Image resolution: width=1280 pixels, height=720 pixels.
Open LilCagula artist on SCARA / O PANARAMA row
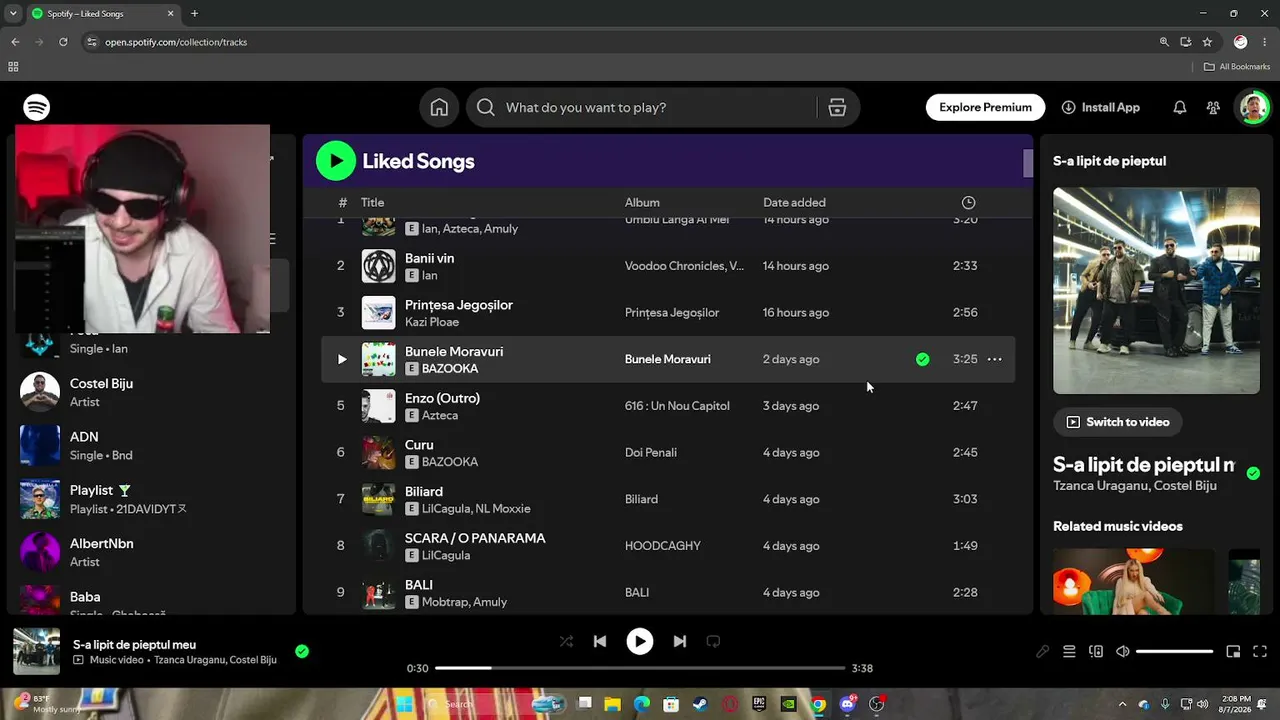click(x=446, y=555)
